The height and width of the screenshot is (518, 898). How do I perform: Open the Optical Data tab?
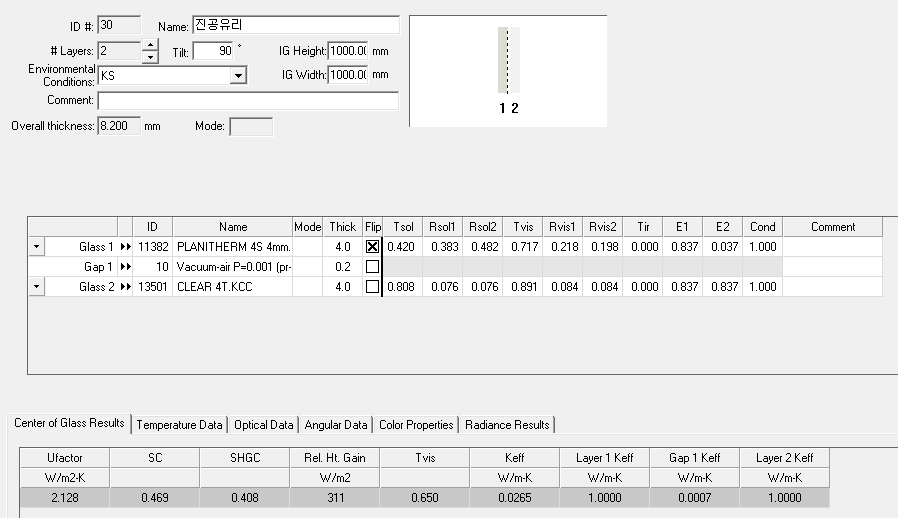264,425
